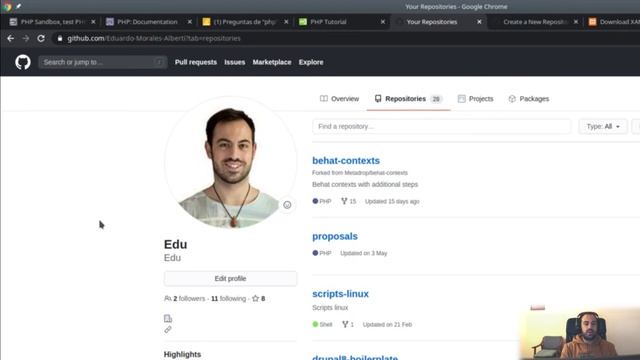Click the star icon next to 8
Image resolution: width=640 pixels, height=360 pixels.
[x=256, y=298]
